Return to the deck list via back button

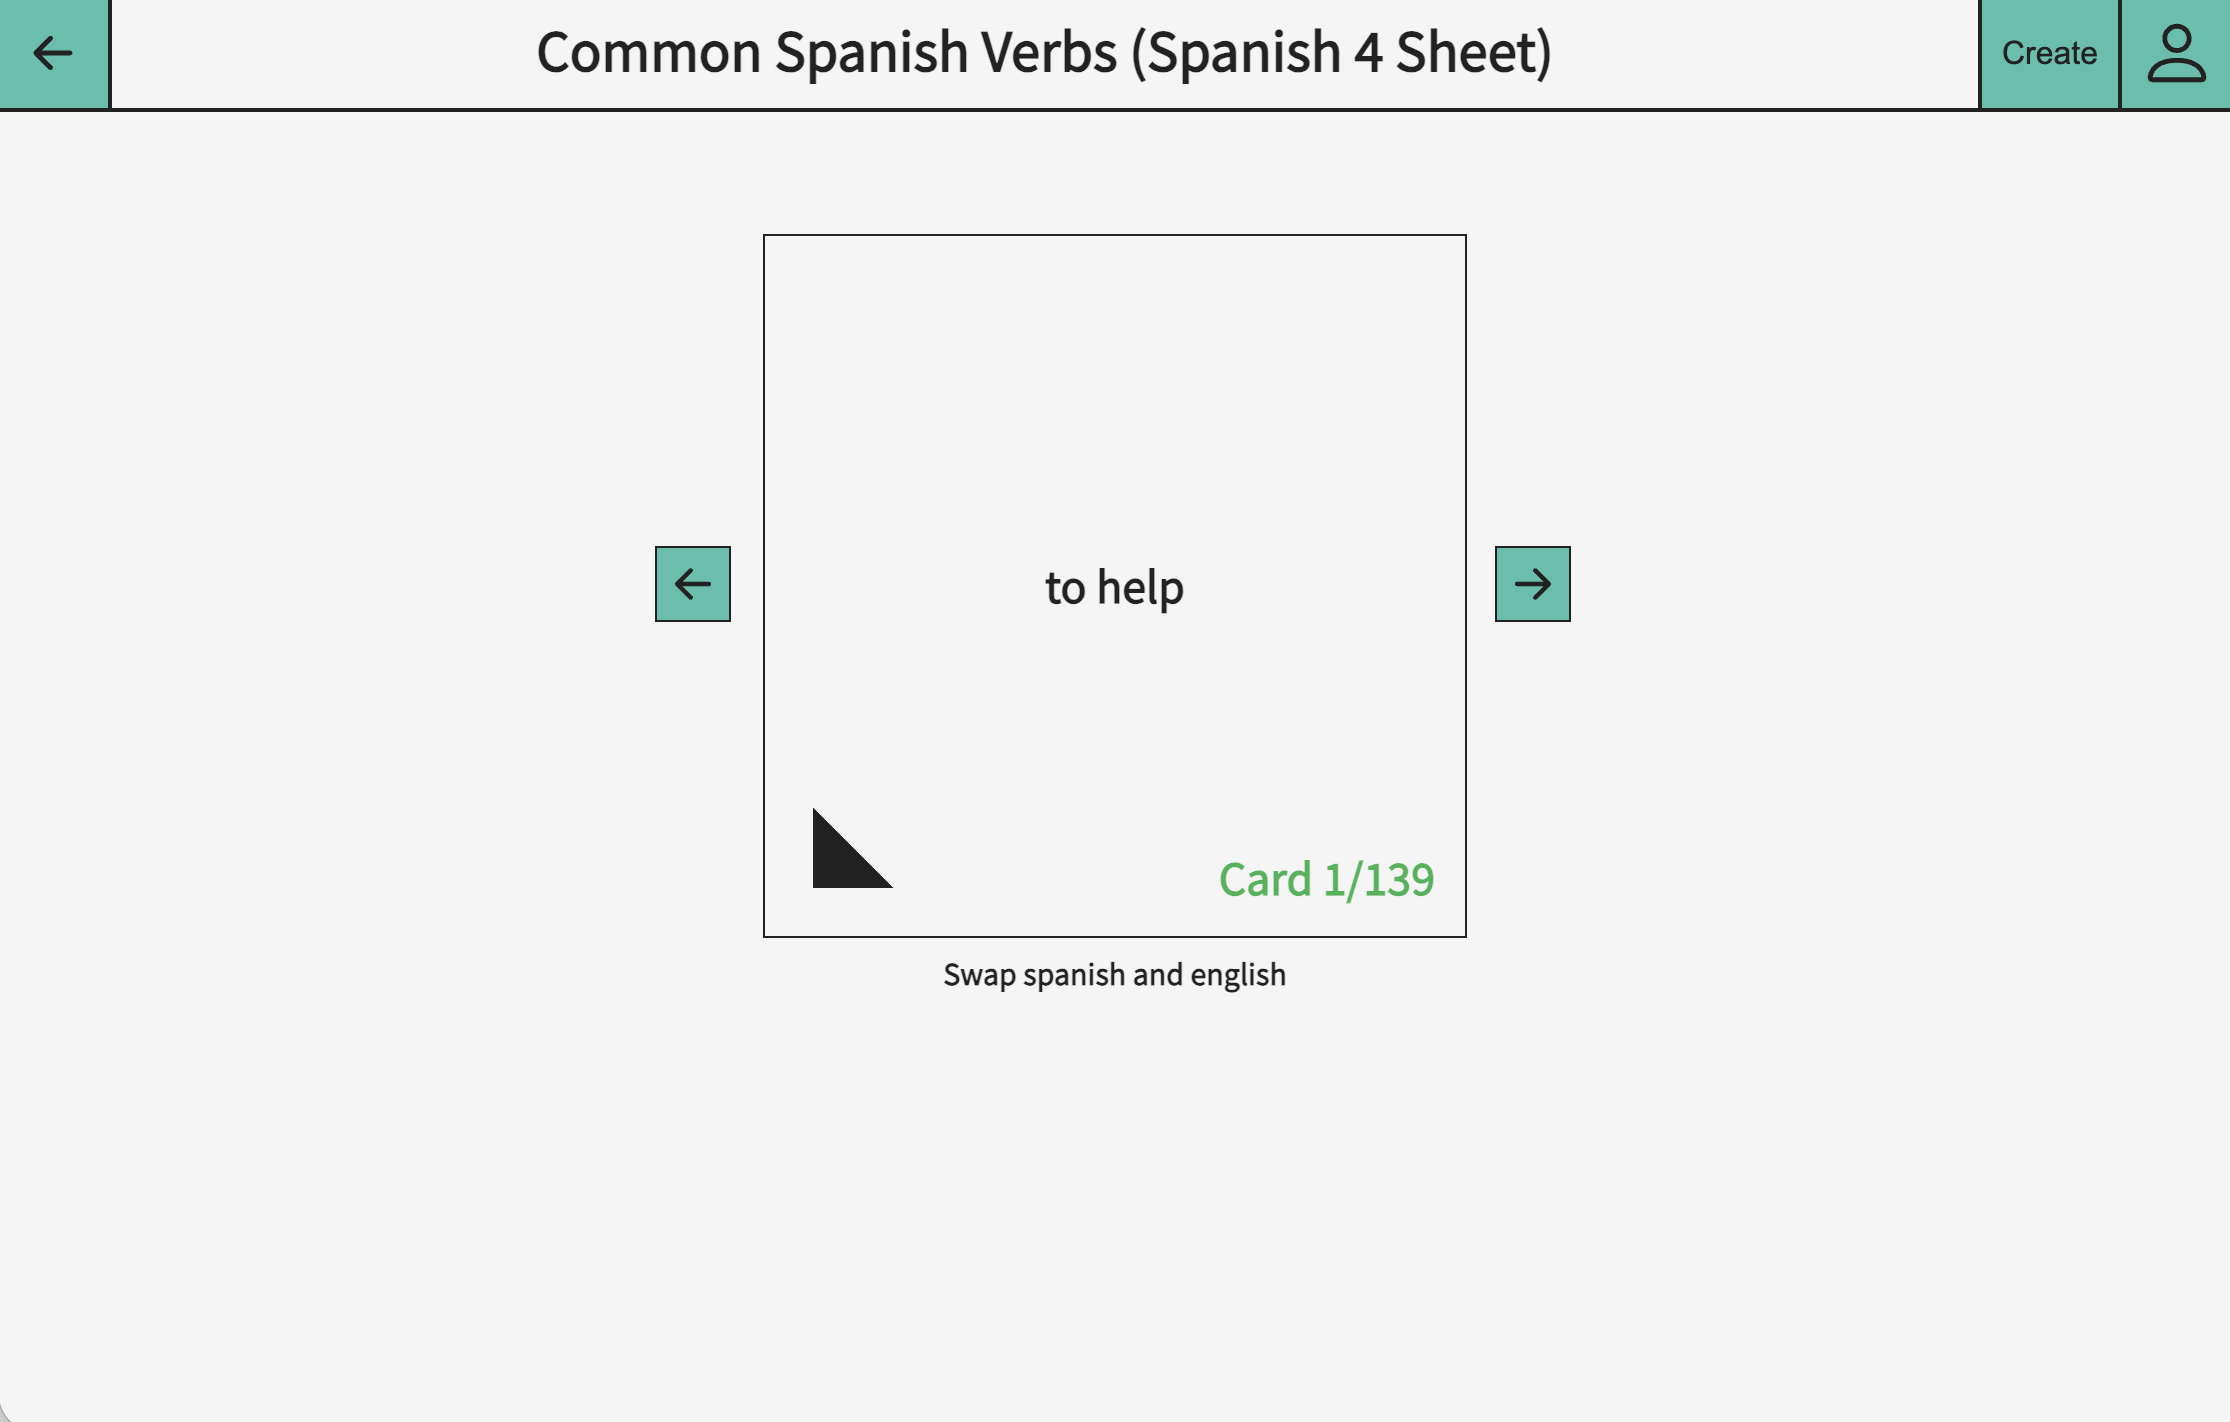click(52, 54)
